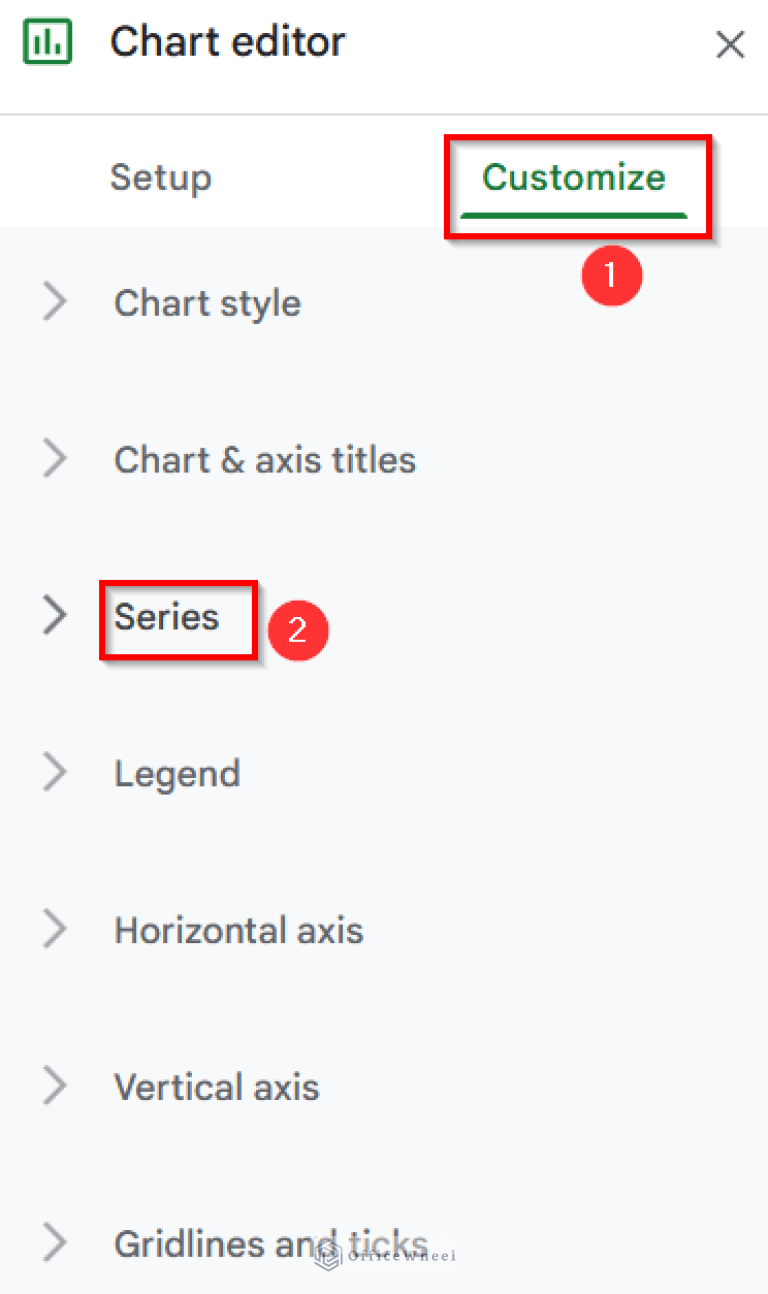
Task: Click the red step 1 badge
Action: click(x=611, y=274)
